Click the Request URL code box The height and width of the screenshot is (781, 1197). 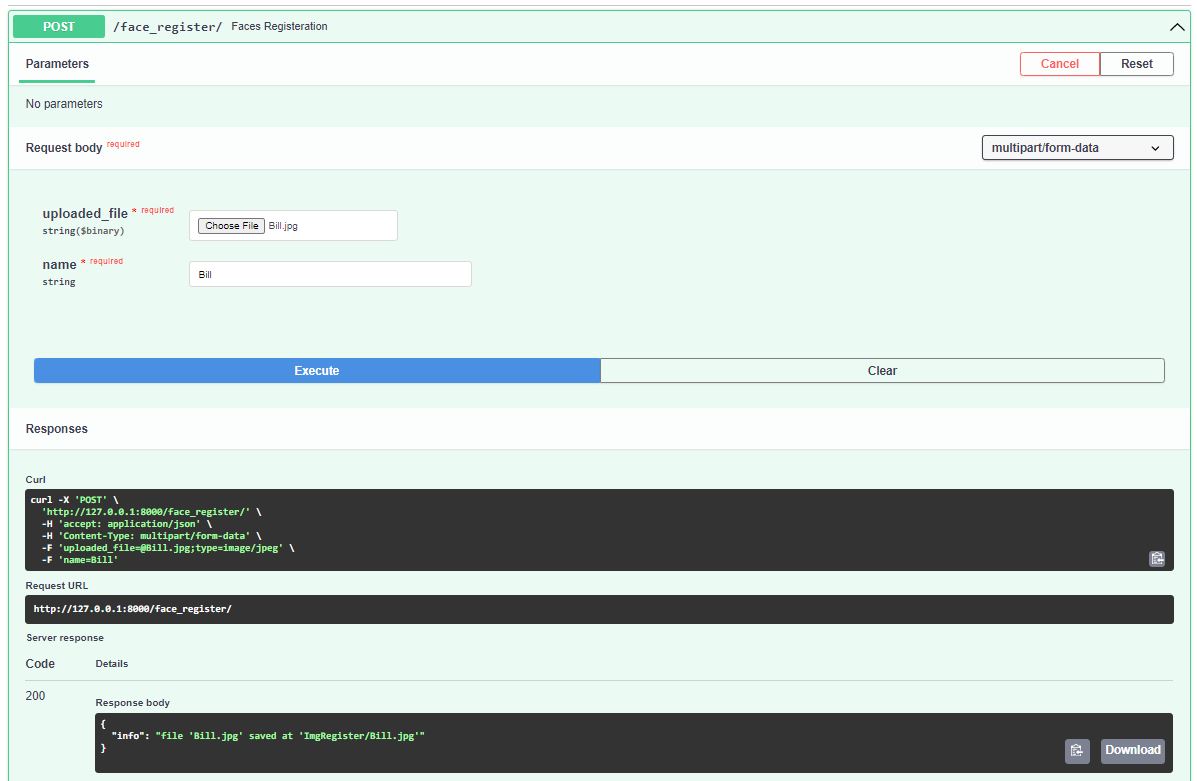[598, 609]
